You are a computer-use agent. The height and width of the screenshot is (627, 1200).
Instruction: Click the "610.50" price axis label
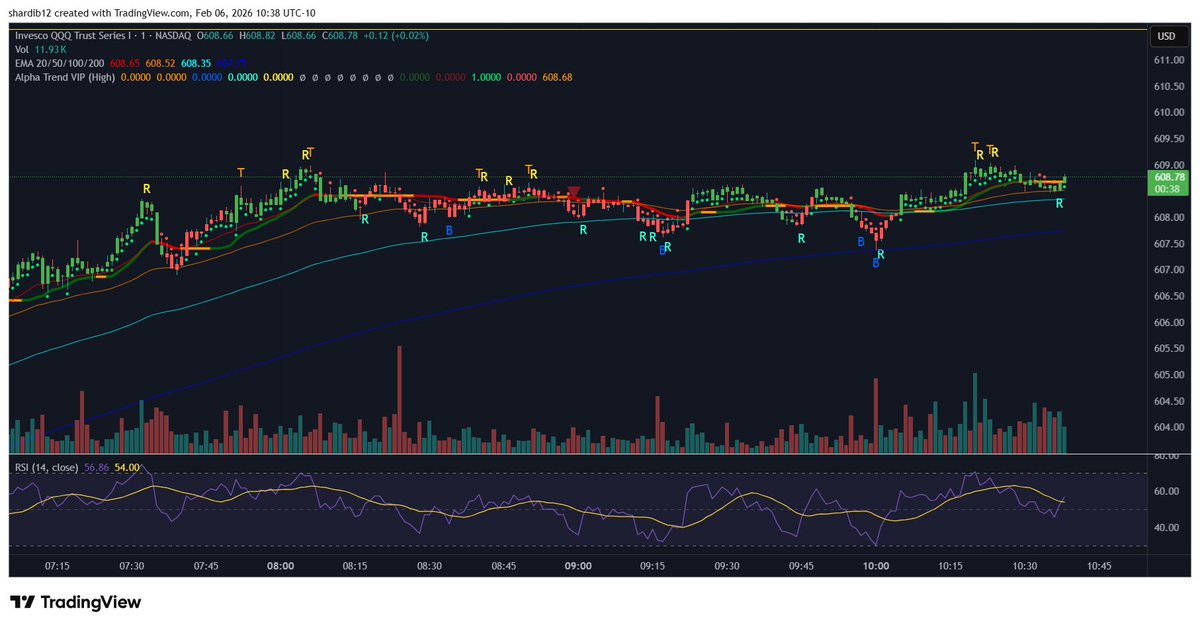click(1169, 86)
